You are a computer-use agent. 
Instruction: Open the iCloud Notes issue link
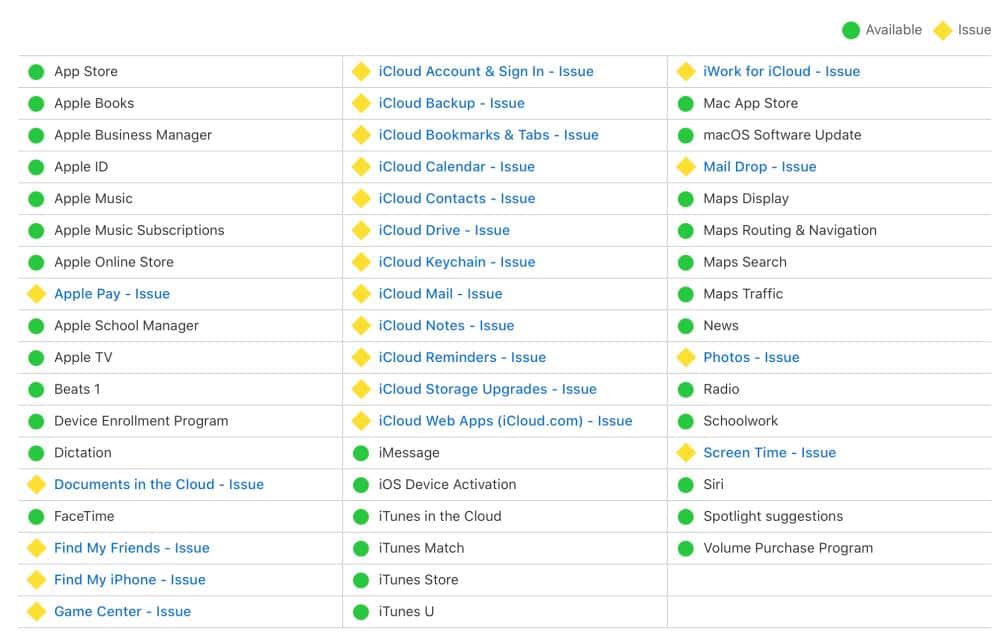[446, 326]
